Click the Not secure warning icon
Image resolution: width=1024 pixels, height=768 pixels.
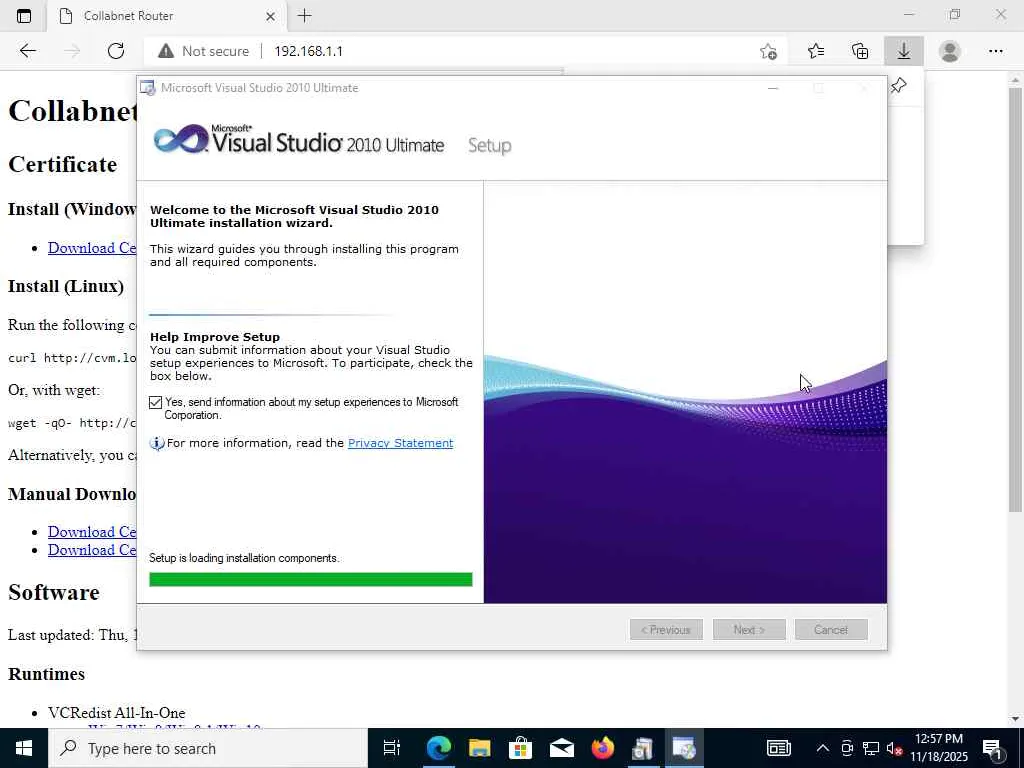pyautogui.click(x=166, y=51)
